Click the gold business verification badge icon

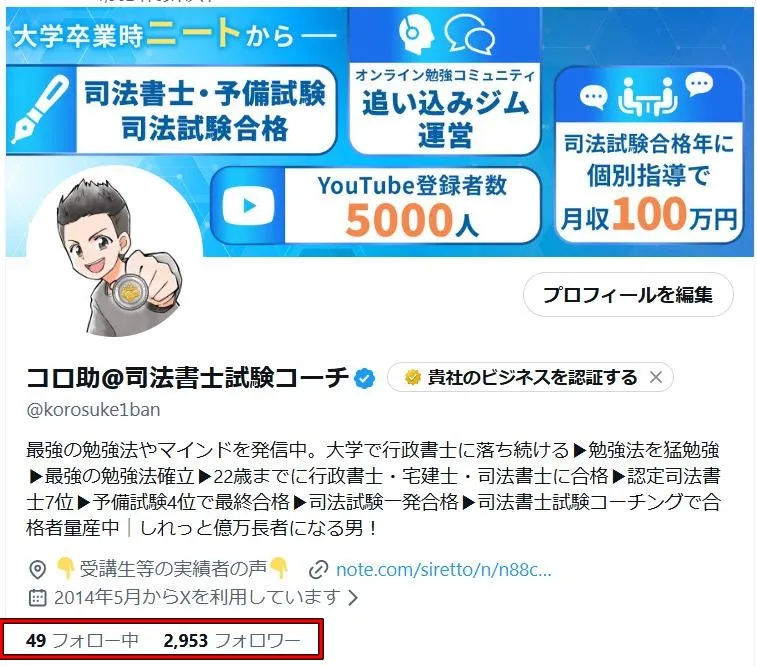412,377
